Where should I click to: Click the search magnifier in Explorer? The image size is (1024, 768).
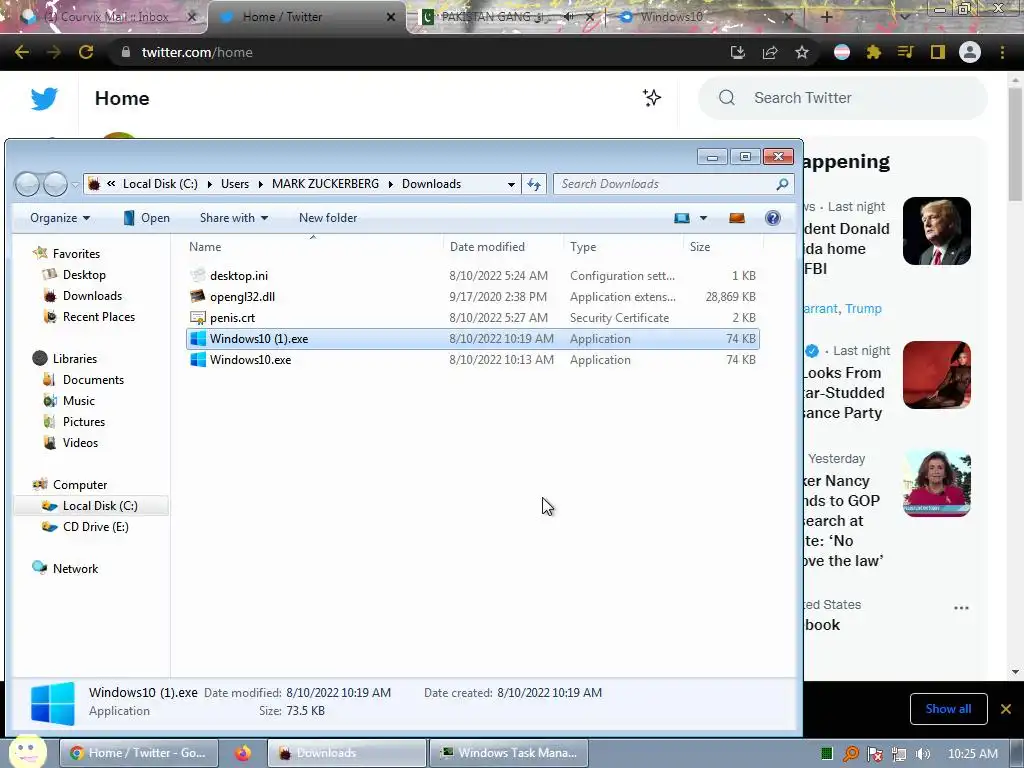point(782,184)
